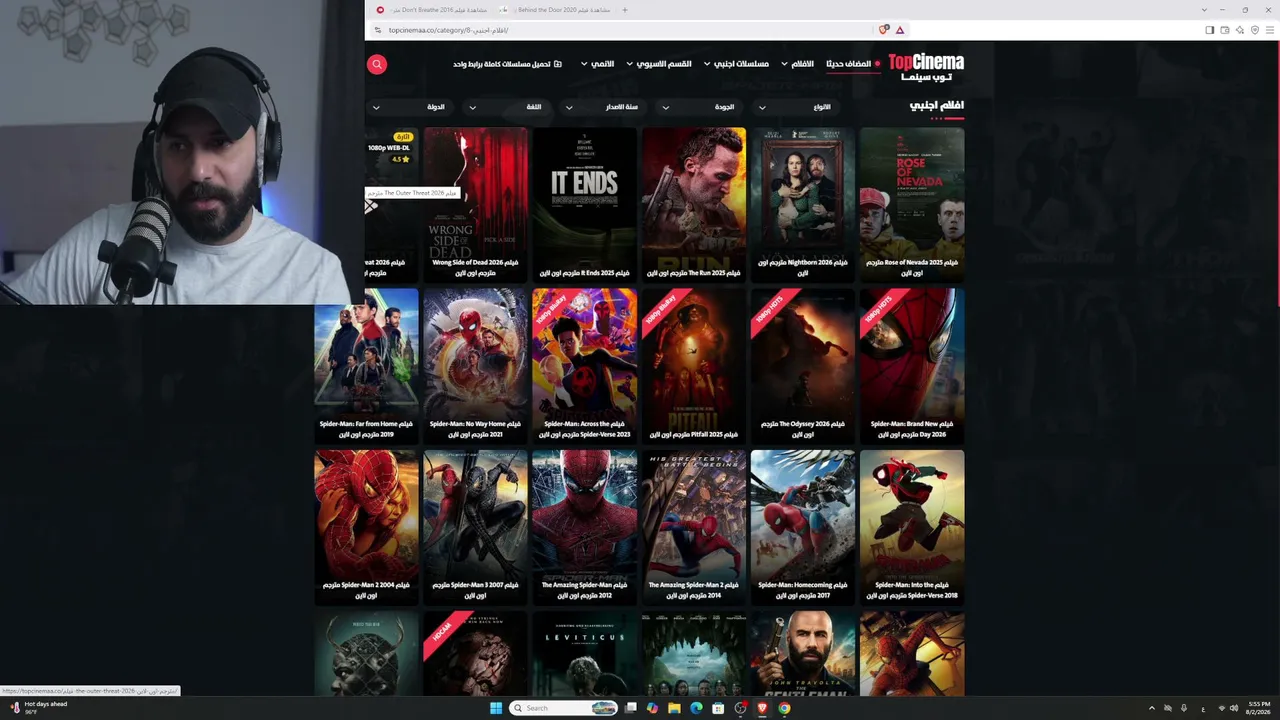Viewport: 1280px width, 720px height.
Task: Open Spider-Man: Homecoming 2017 poster
Action: (x=803, y=527)
